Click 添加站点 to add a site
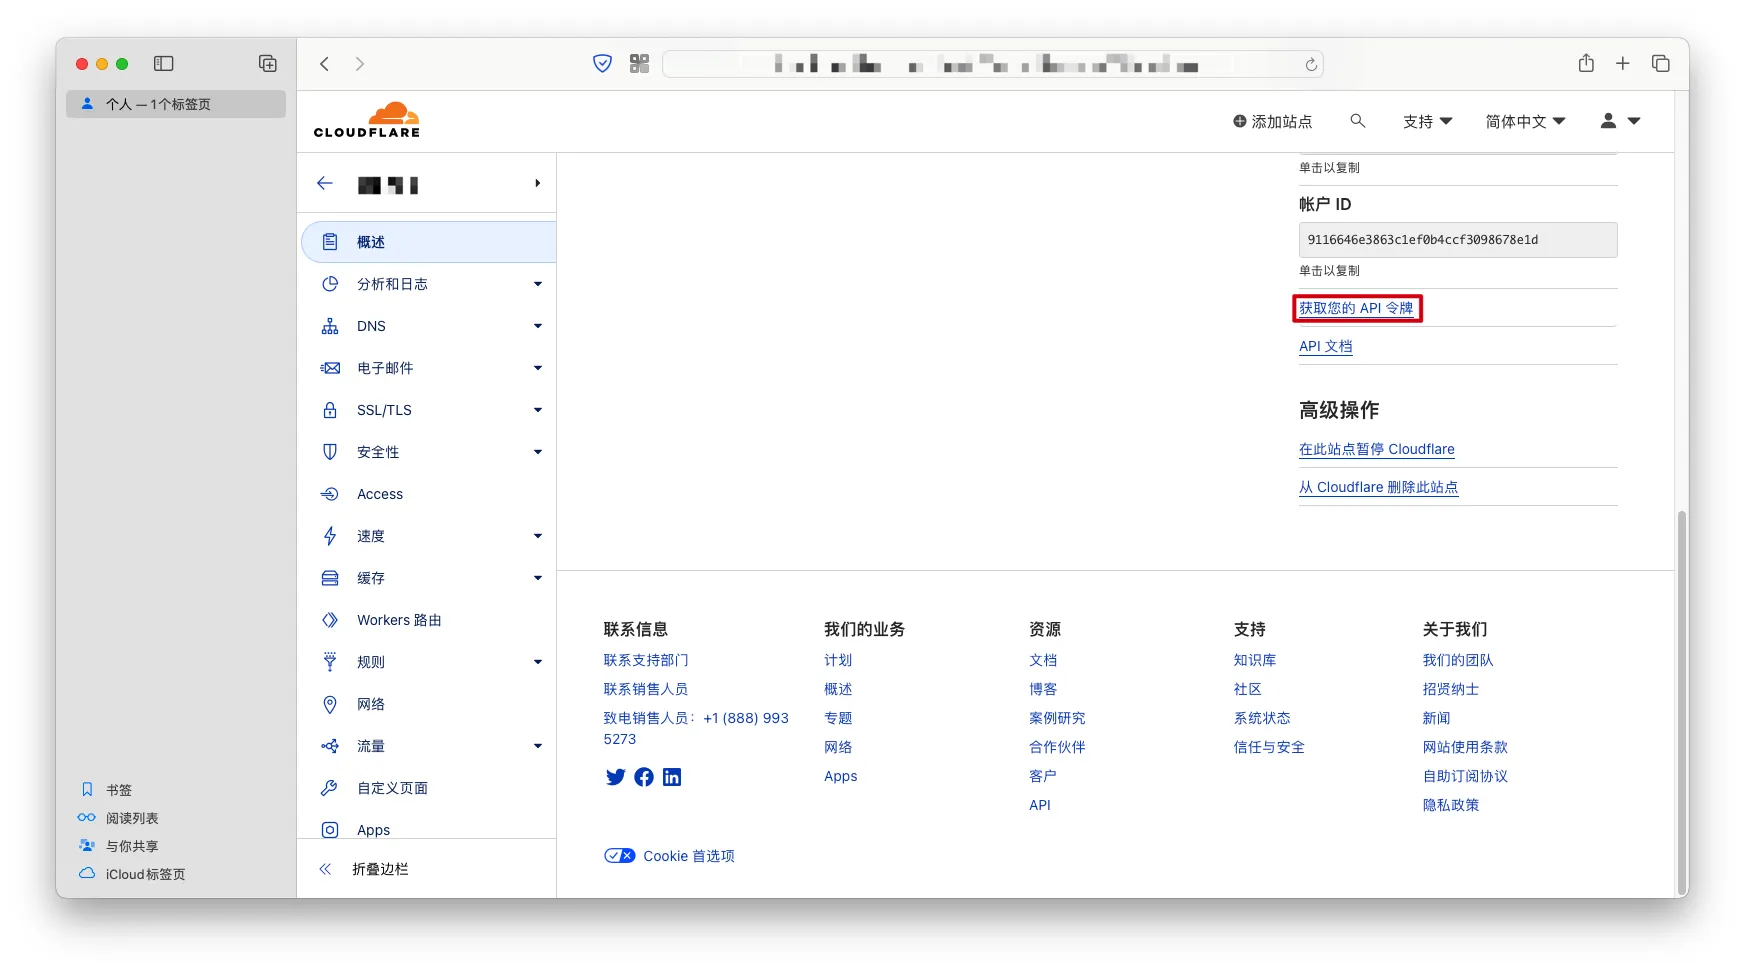 click(1272, 121)
